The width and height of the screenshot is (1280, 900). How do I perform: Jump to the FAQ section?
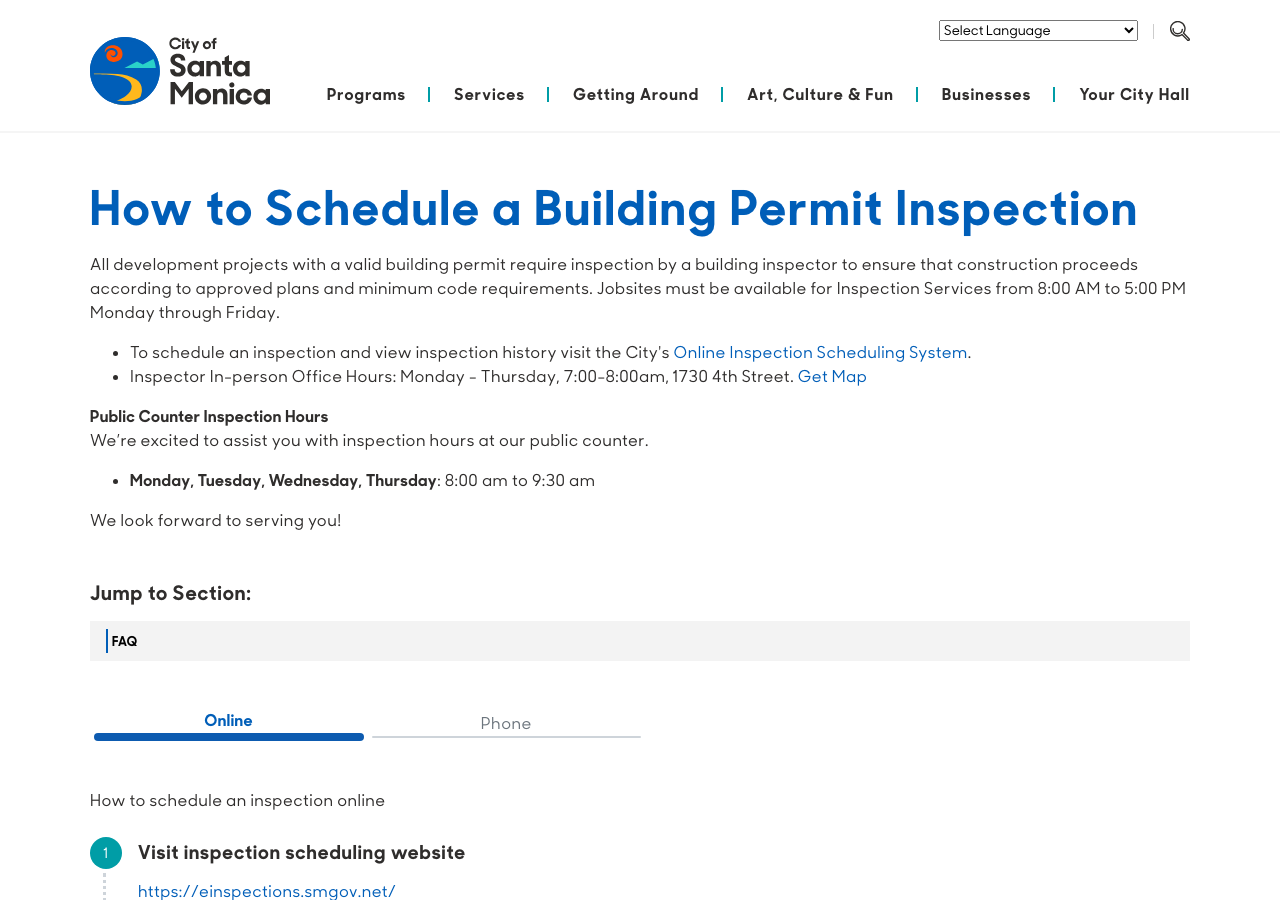coord(124,641)
